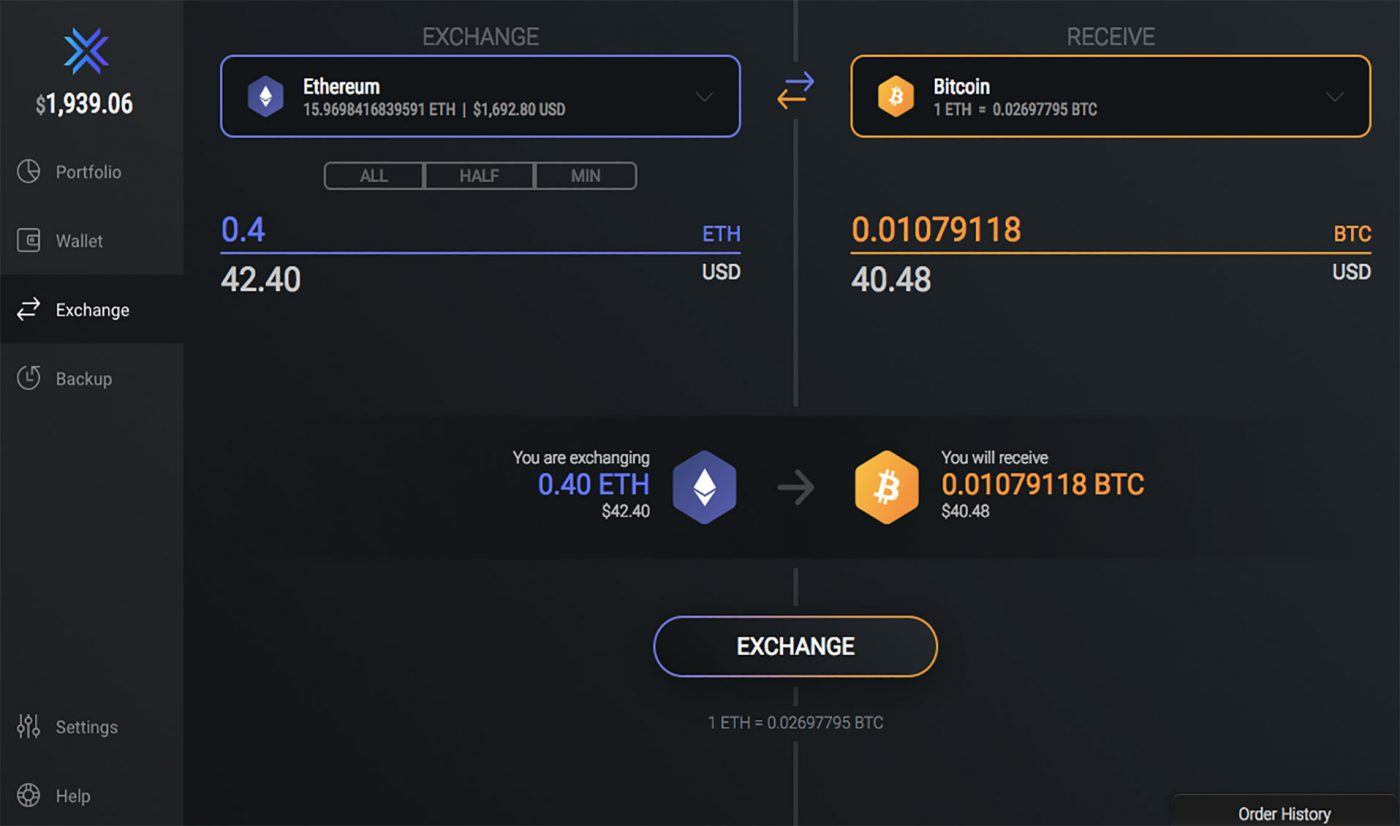Click the swap direction arrows between panels
This screenshot has height=826, width=1400.
pos(795,90)
